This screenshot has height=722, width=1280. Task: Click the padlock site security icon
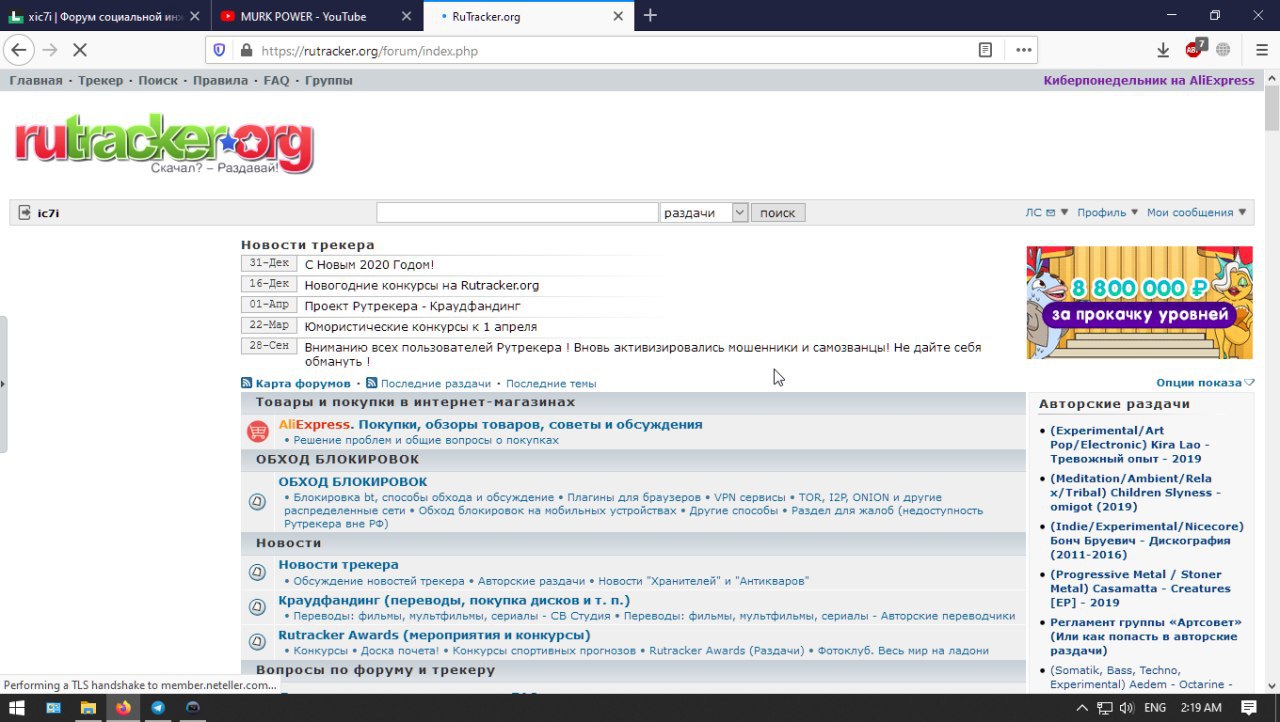click(x=246, y=50)
